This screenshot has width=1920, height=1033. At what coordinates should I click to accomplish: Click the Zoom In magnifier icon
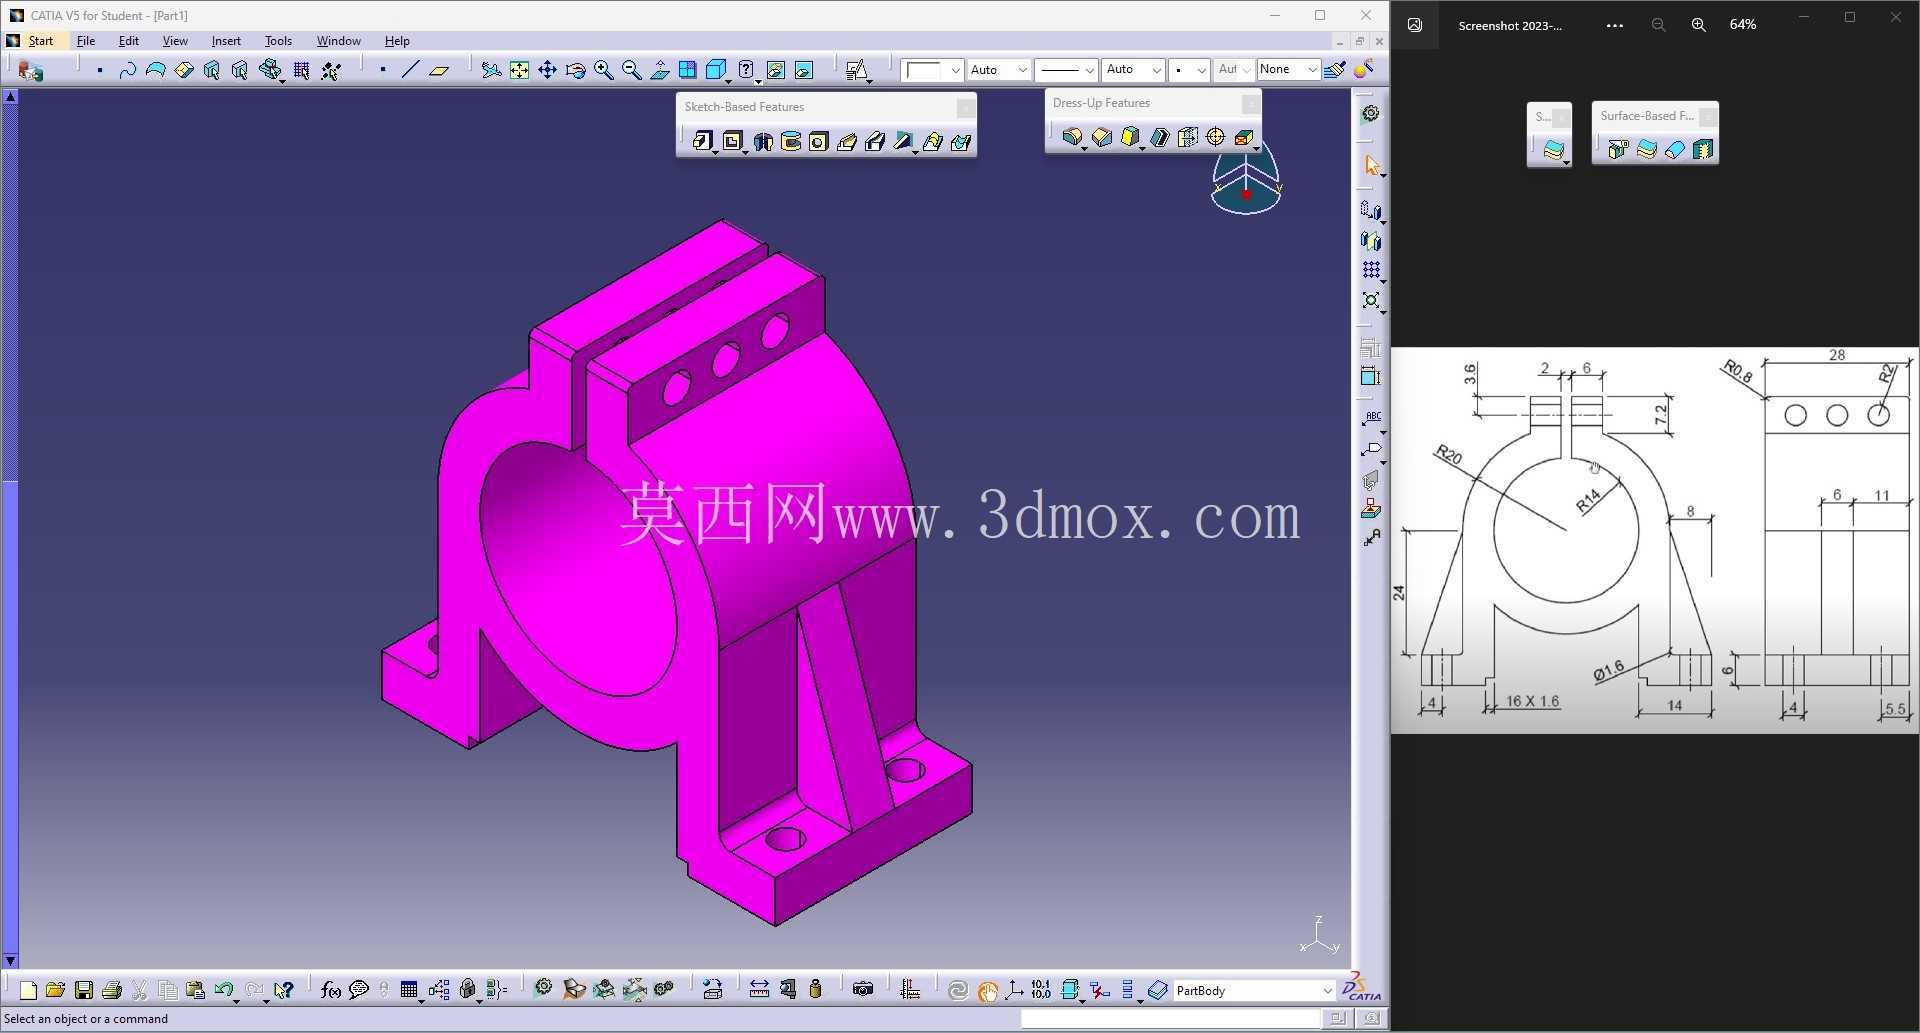pyautogui.click(x=603, y=69)
